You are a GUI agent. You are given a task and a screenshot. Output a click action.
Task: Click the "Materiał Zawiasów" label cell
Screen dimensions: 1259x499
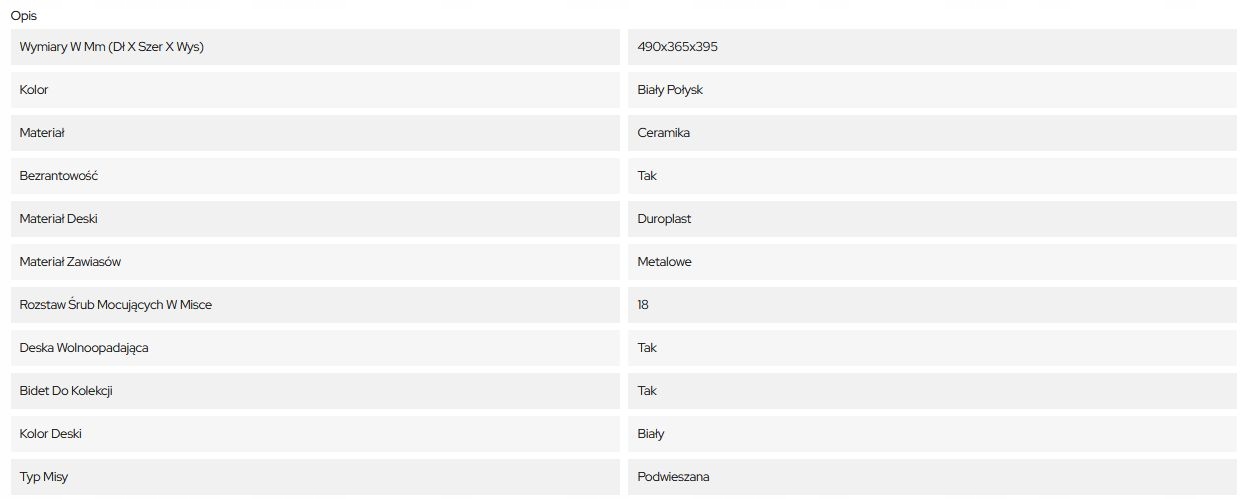pos(70,262)
